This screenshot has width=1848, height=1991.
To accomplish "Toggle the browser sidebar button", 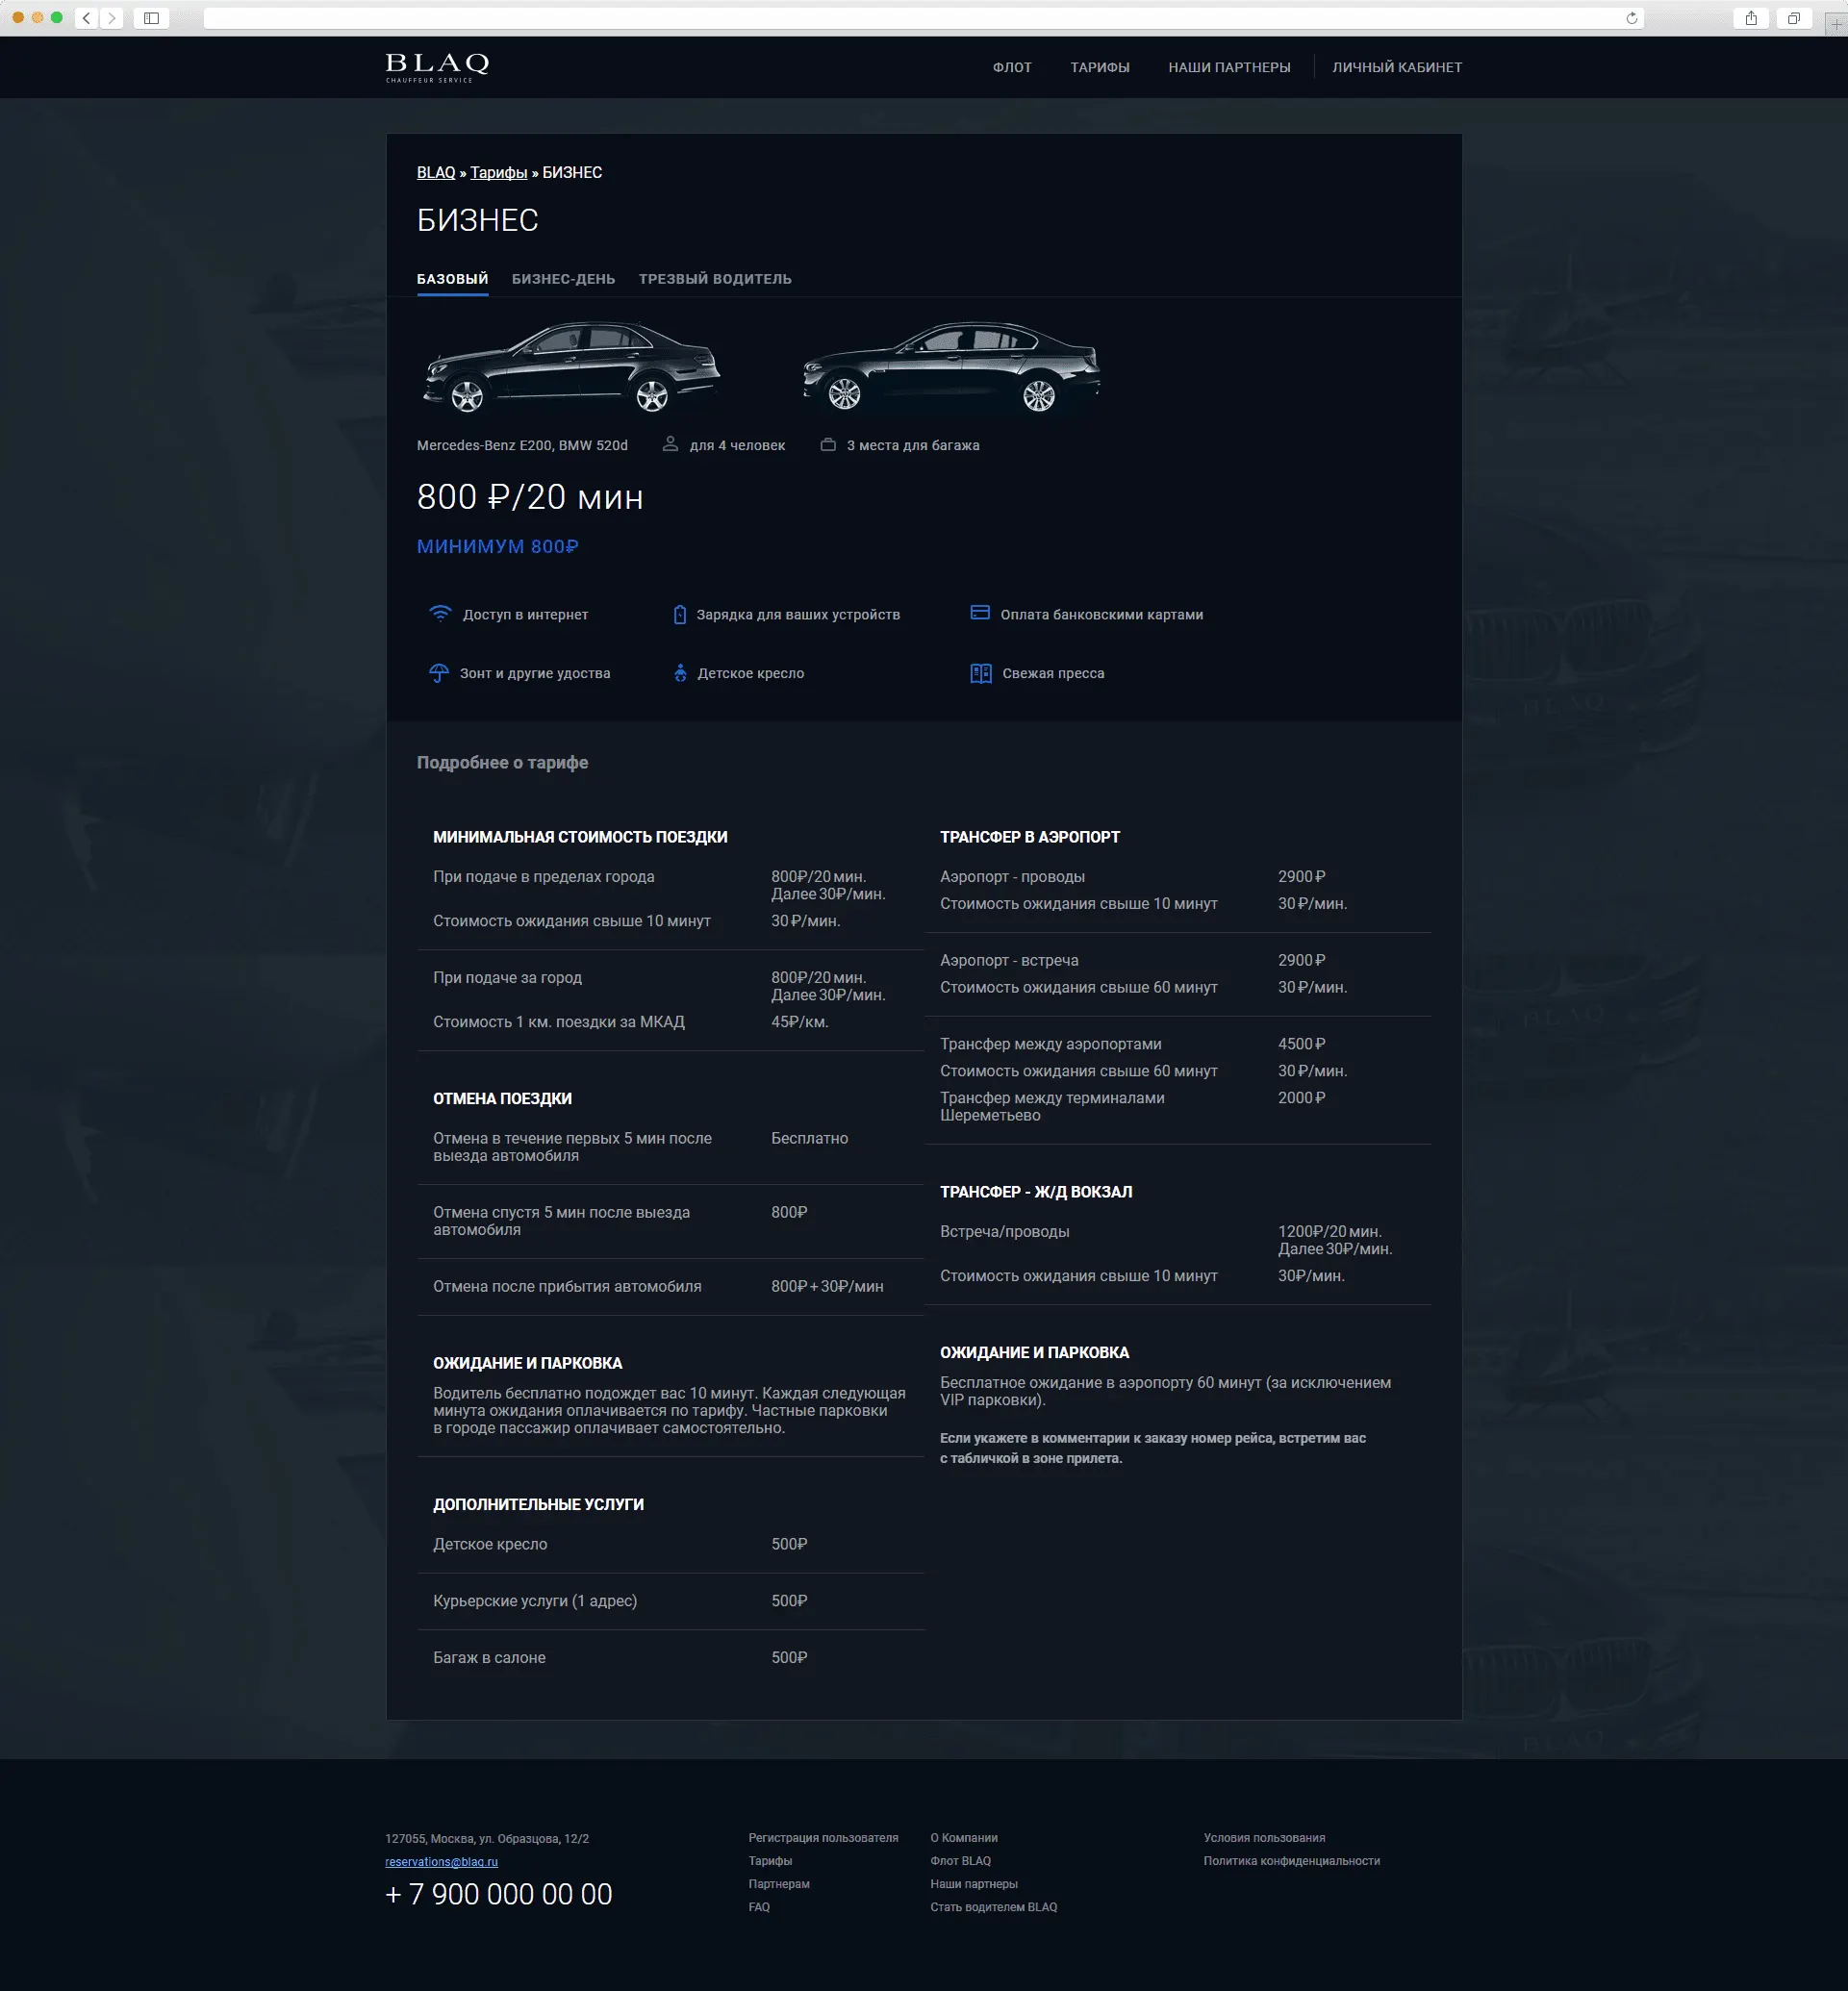I will pos(151,18).
